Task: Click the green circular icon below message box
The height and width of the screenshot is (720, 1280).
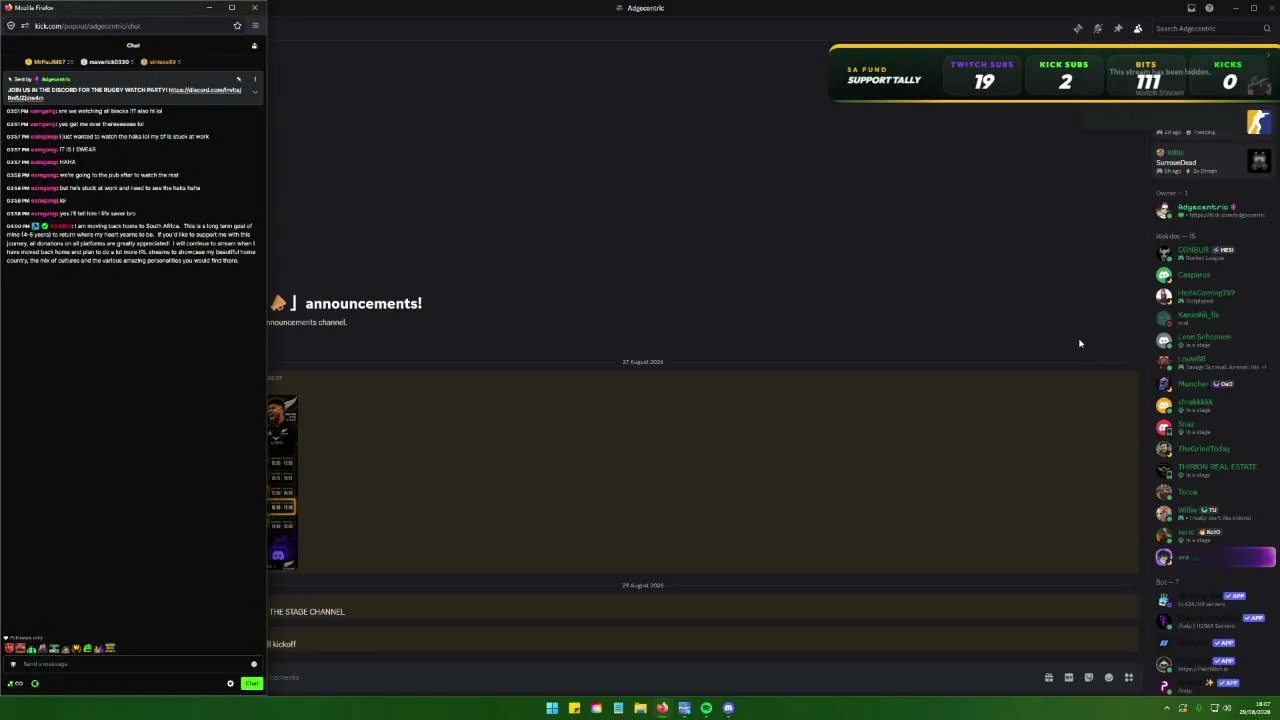Action: point(35,684)
